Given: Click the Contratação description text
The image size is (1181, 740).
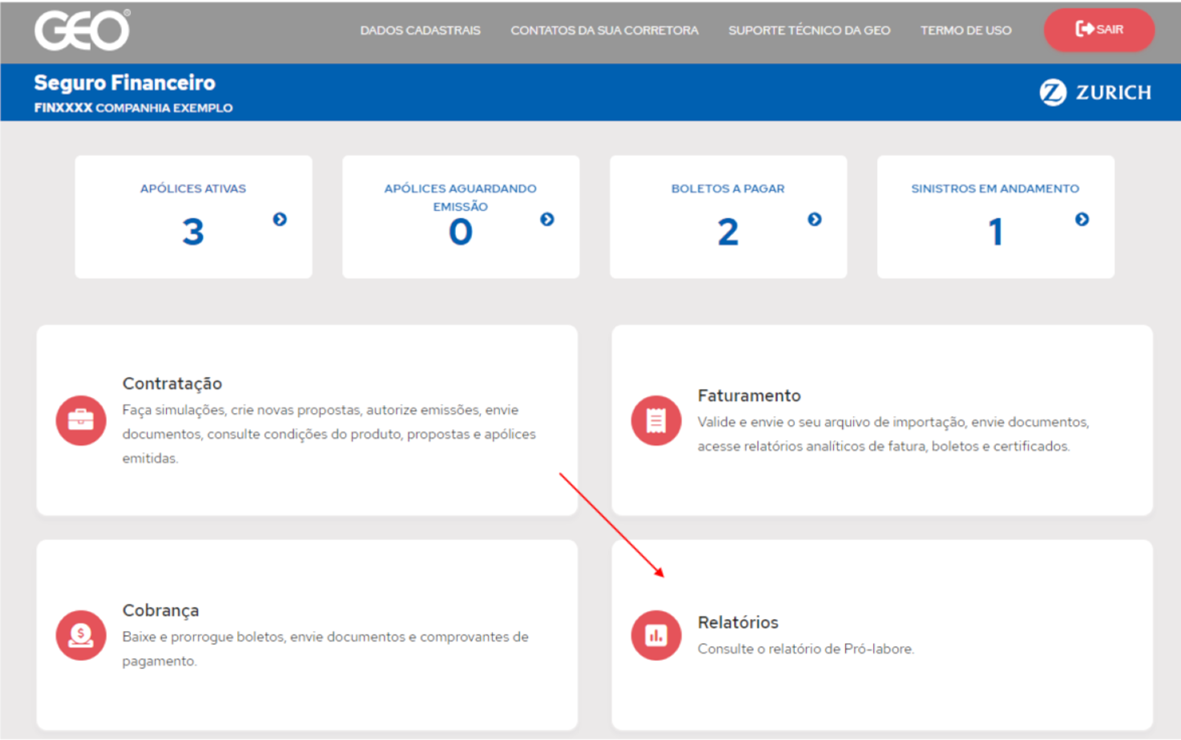Looking at the screenshot, I should coord(329,434).
